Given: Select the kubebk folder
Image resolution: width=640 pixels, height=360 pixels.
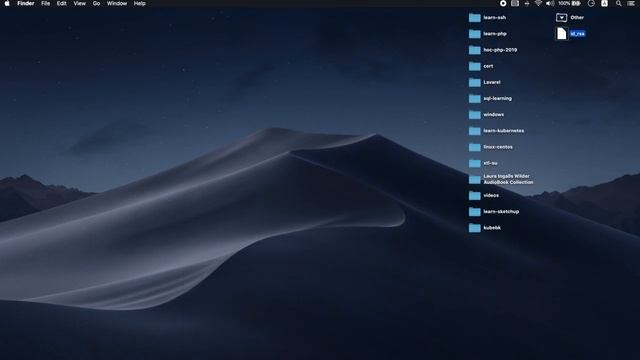Looking at the screenshot, I should tap(475, 228).
